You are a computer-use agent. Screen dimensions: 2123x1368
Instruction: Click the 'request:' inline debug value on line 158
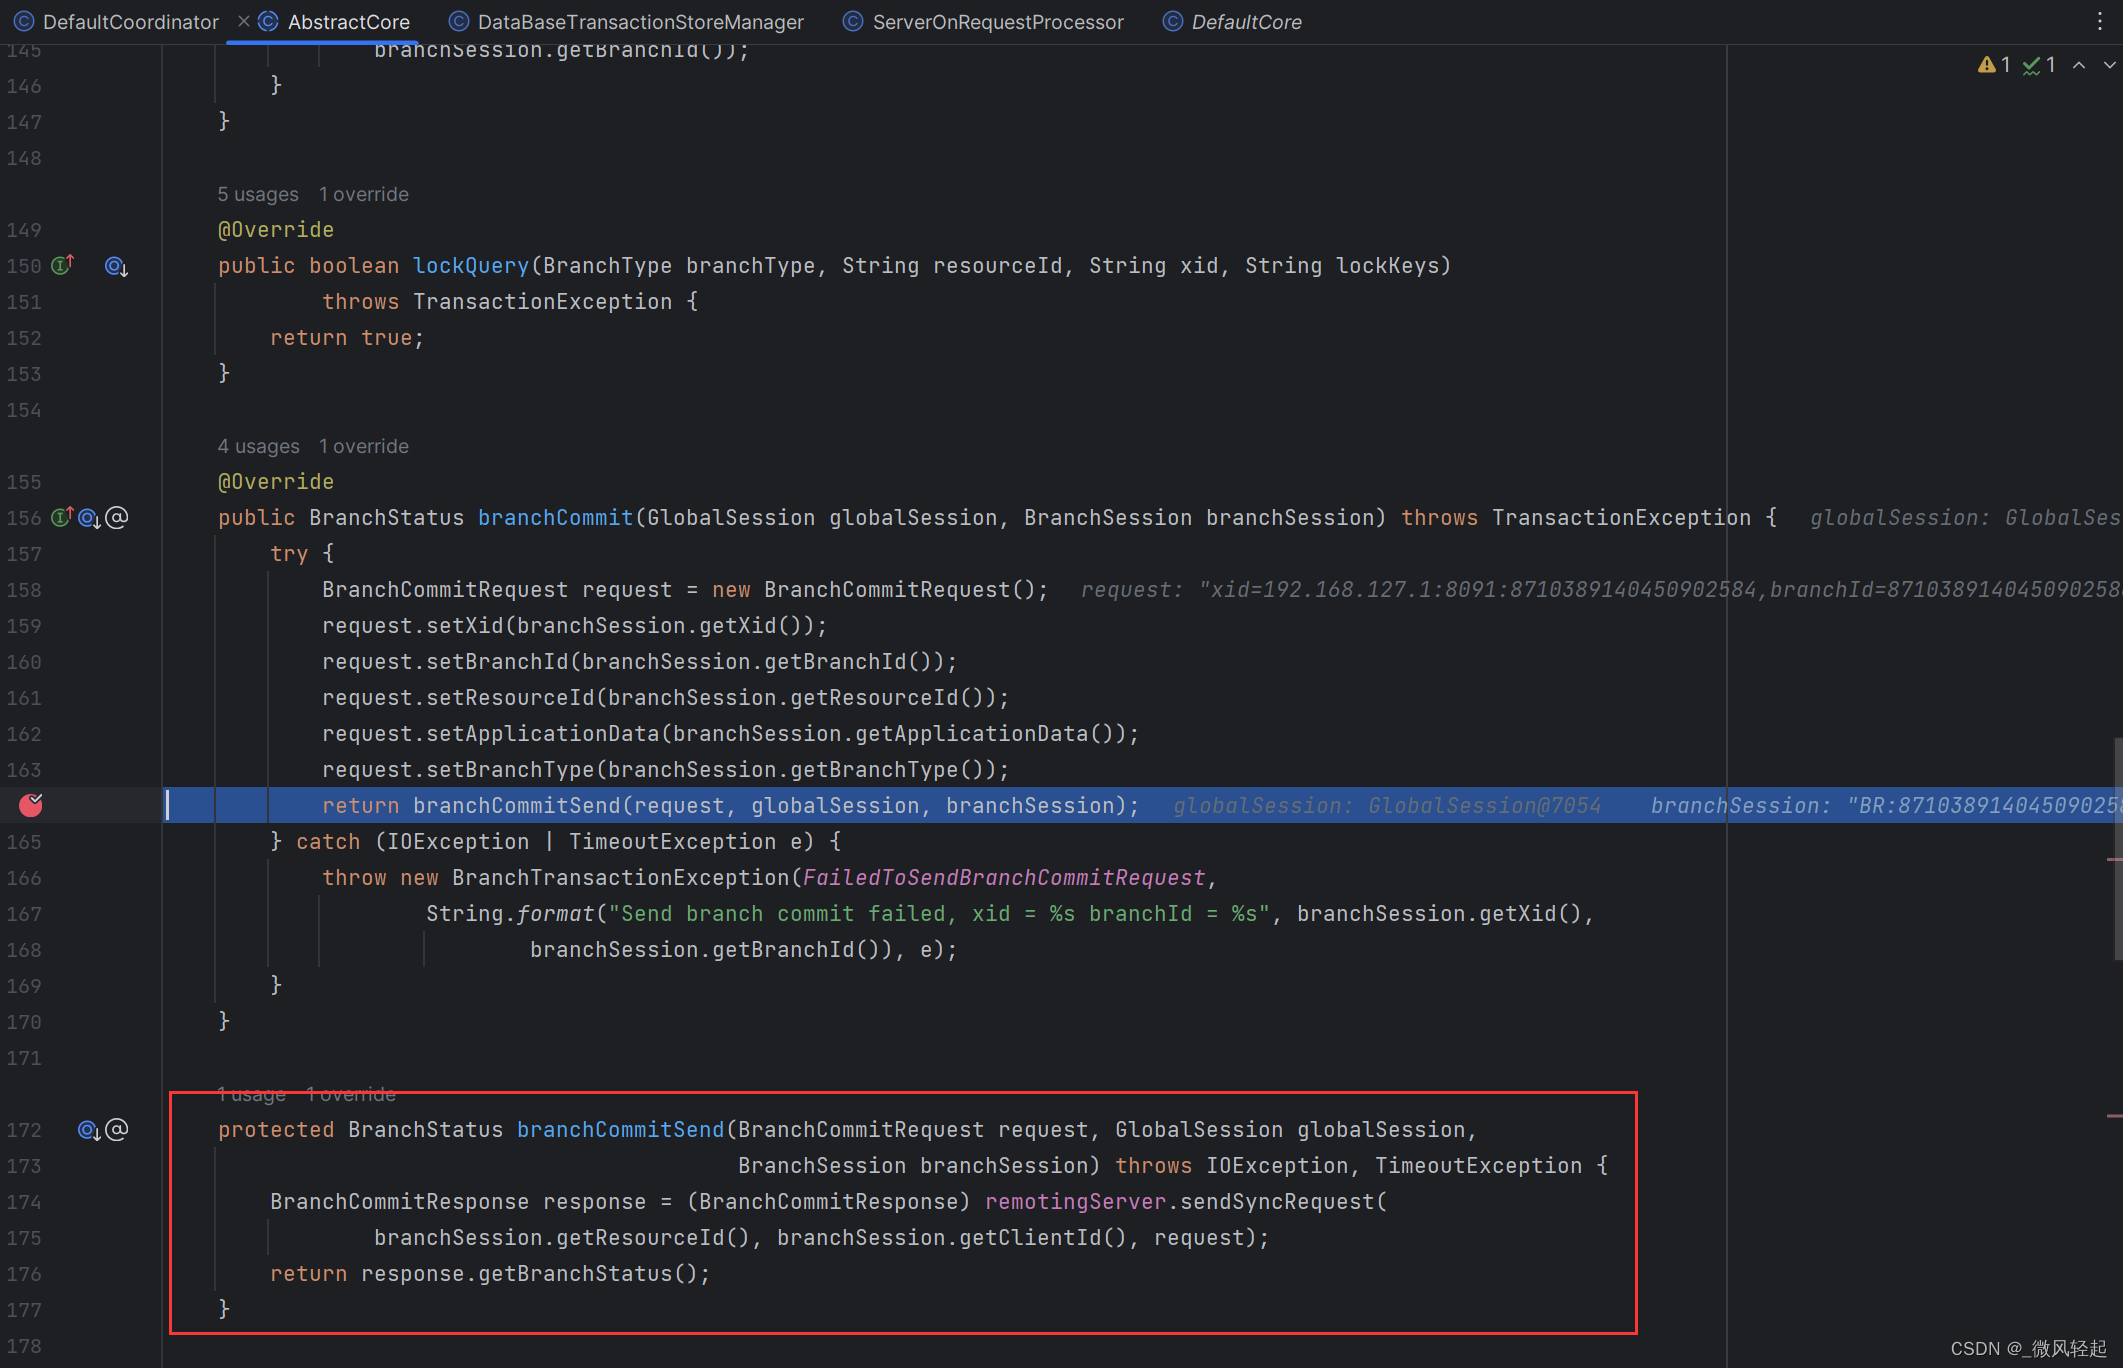1600,590
